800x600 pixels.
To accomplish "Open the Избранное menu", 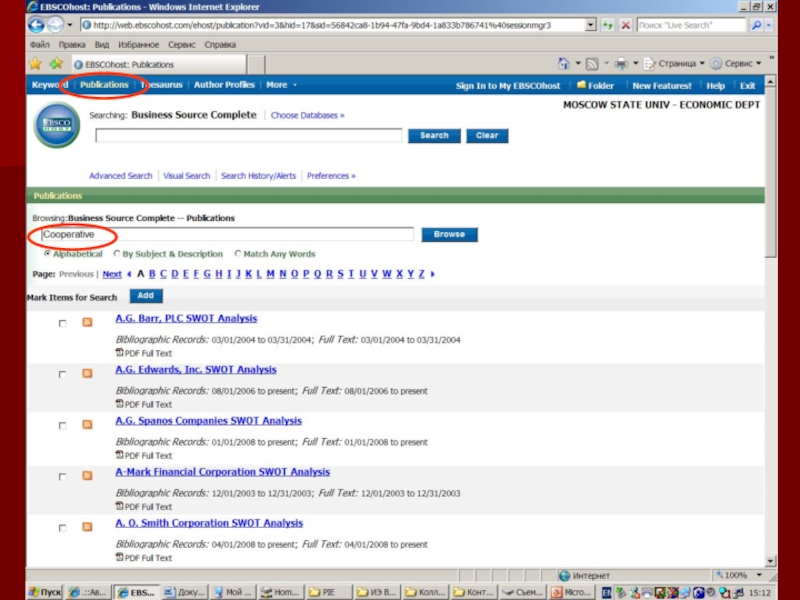I will 139,44.
